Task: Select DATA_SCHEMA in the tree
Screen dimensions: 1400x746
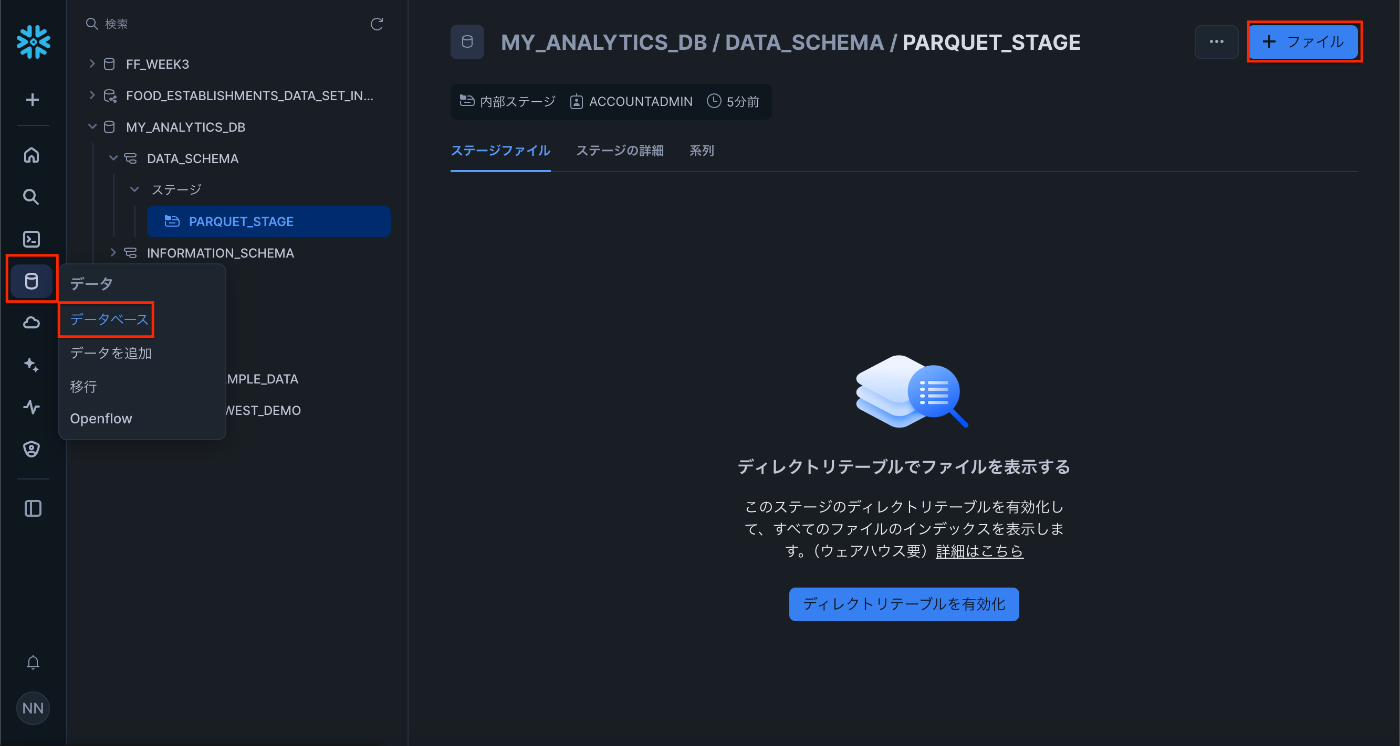Action: 192,158
